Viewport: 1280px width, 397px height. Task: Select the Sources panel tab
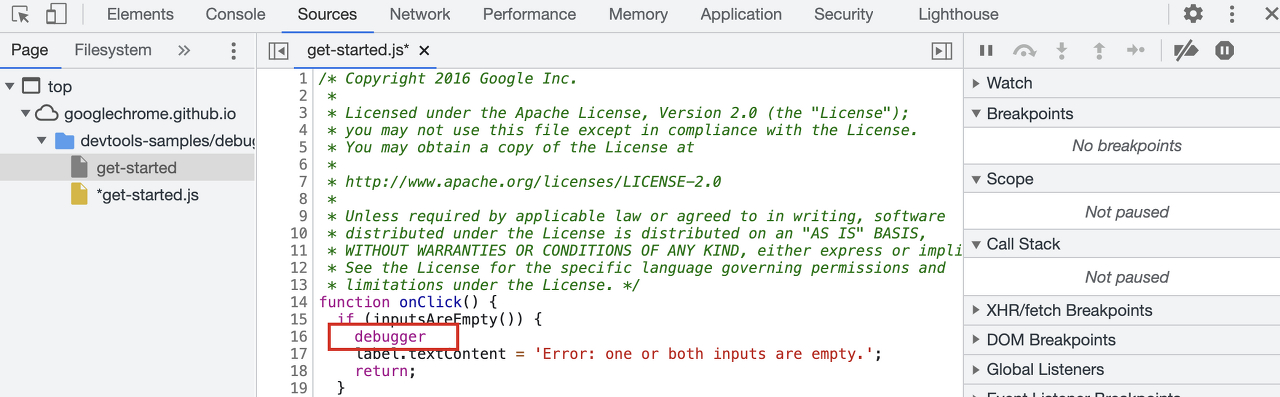coord(327,14)
